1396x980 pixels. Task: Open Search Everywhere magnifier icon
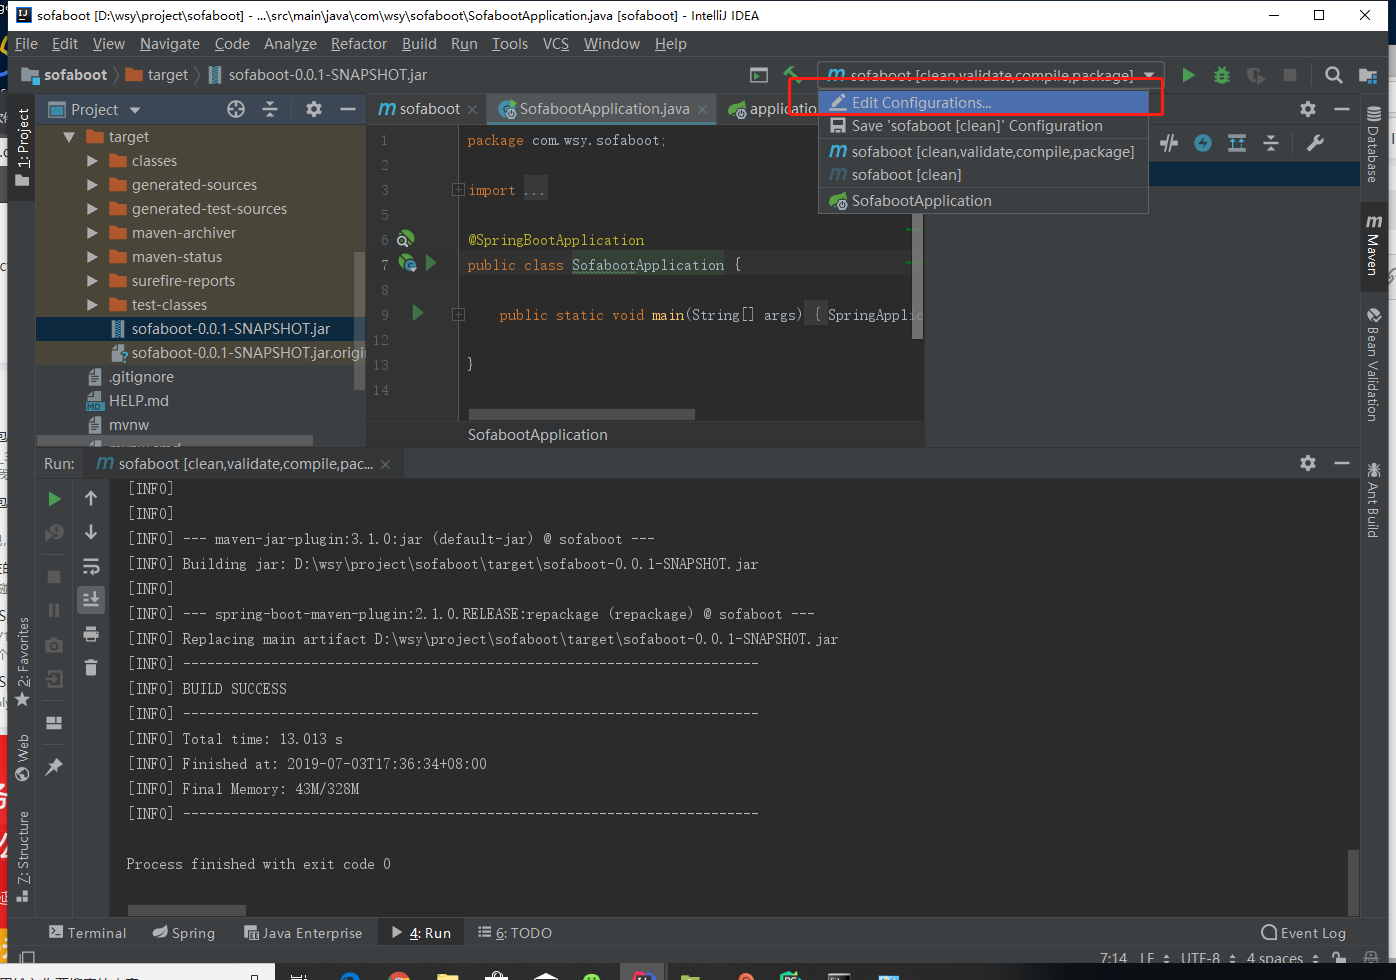coord(1334,74)
